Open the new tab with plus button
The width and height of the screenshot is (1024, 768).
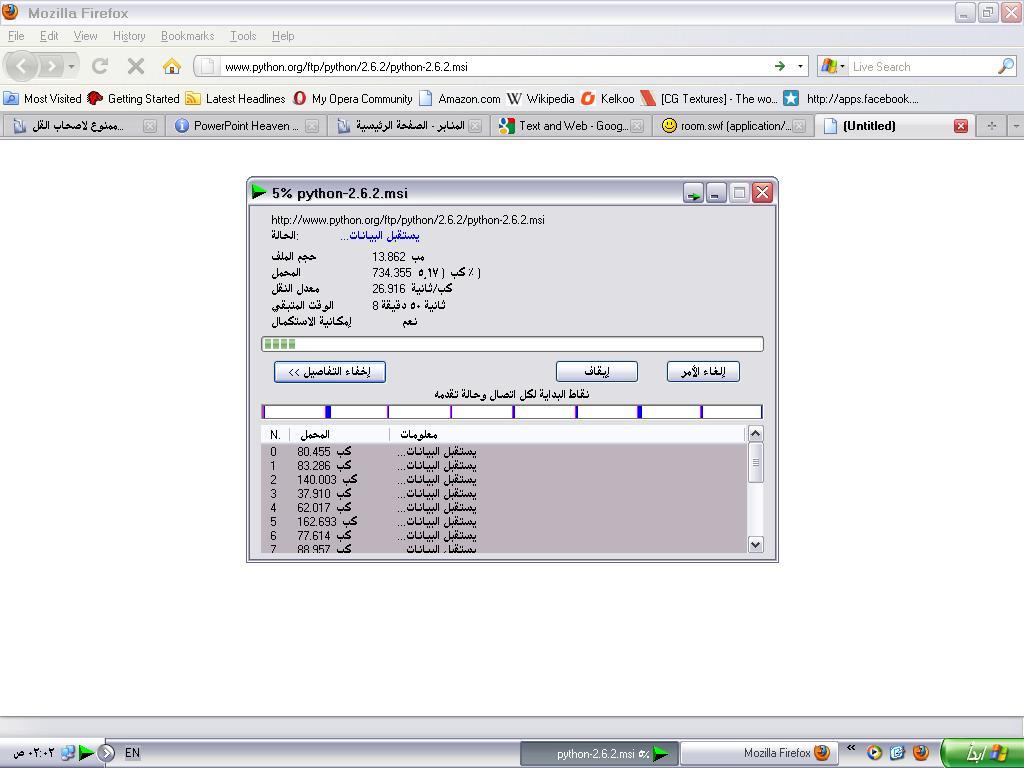991,126
